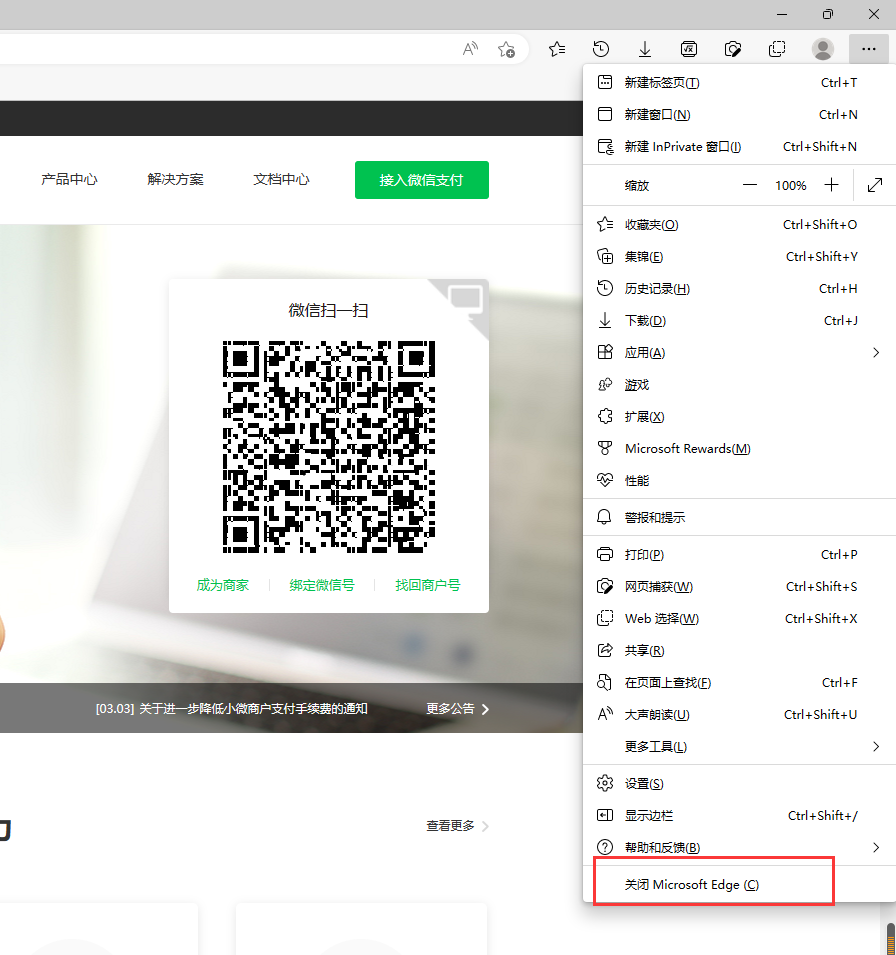Open 集锦 menu entry
The width and height of the screenshot is (896, 955).
[739, 256]
